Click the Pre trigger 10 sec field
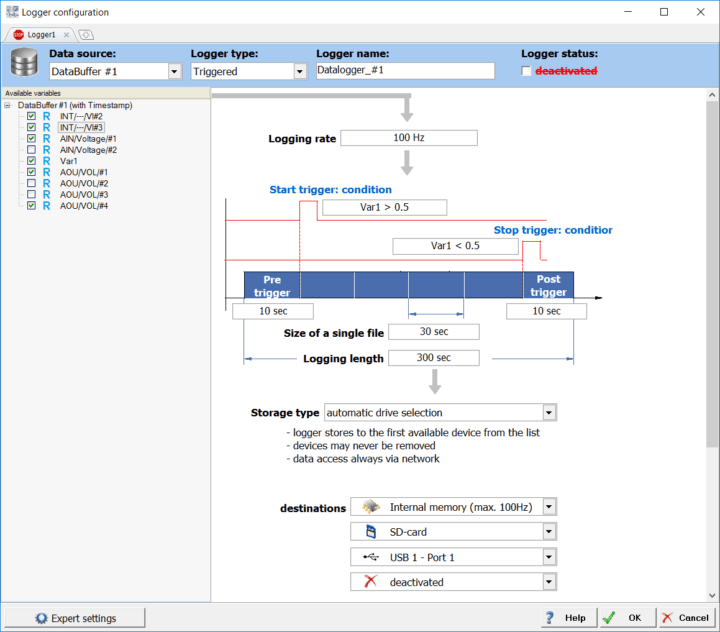This screenshot has width=720, height=632. click(273, 311)
